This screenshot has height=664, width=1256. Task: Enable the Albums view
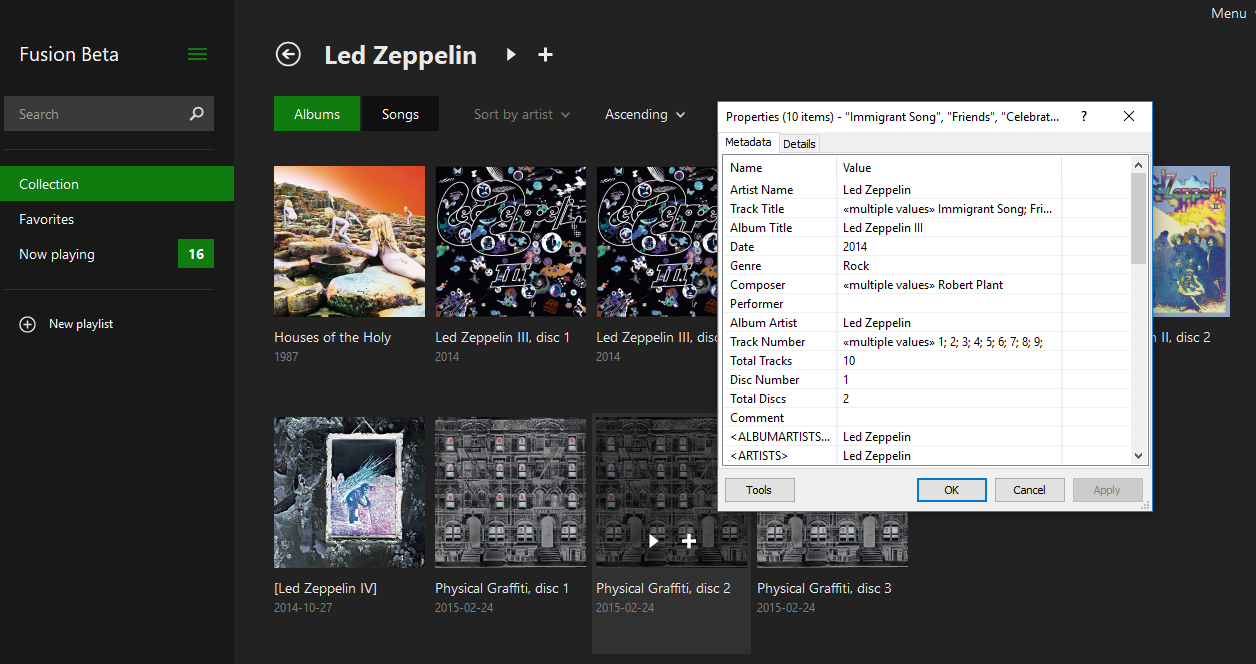pos(316,113)
